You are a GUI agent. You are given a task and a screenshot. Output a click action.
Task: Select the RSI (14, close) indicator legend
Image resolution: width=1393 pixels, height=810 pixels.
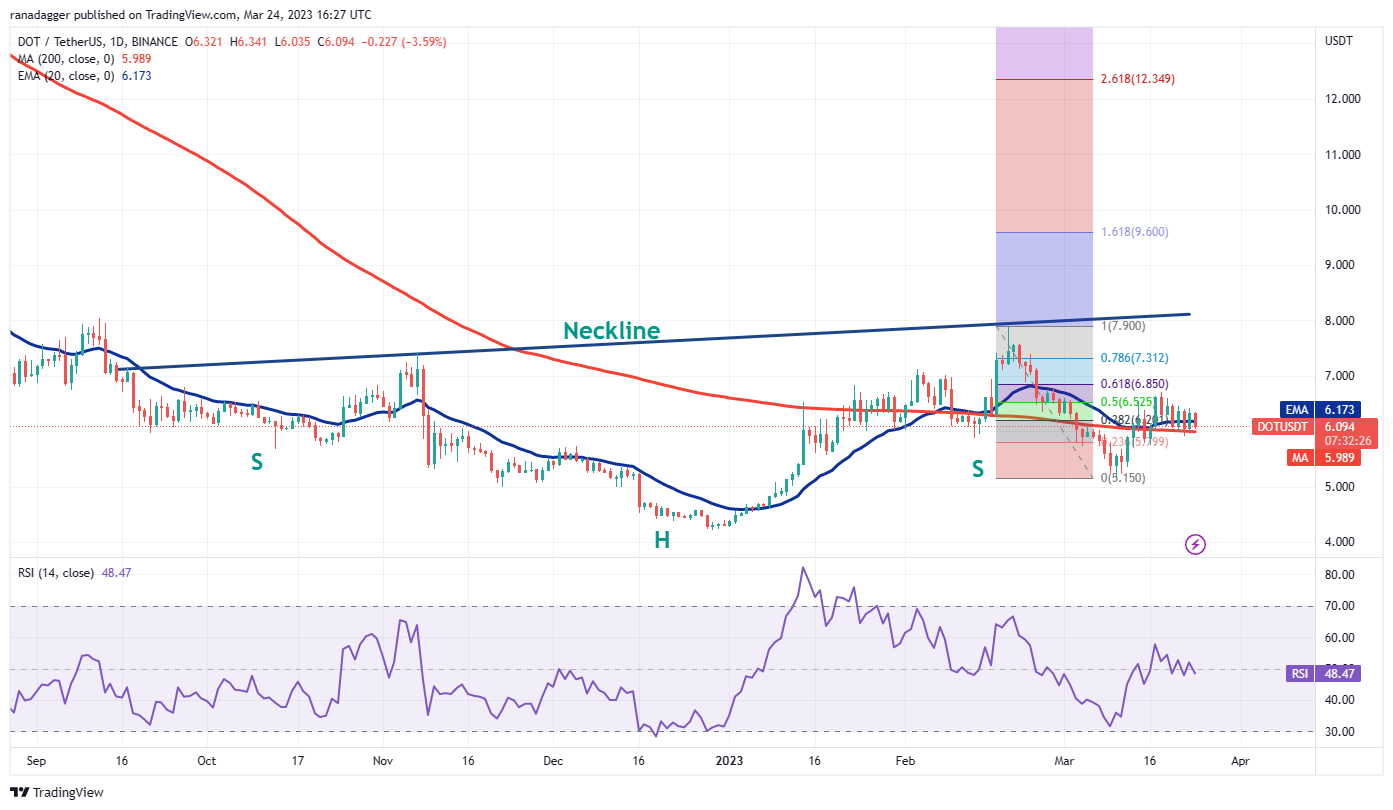[x=56, y=573]
